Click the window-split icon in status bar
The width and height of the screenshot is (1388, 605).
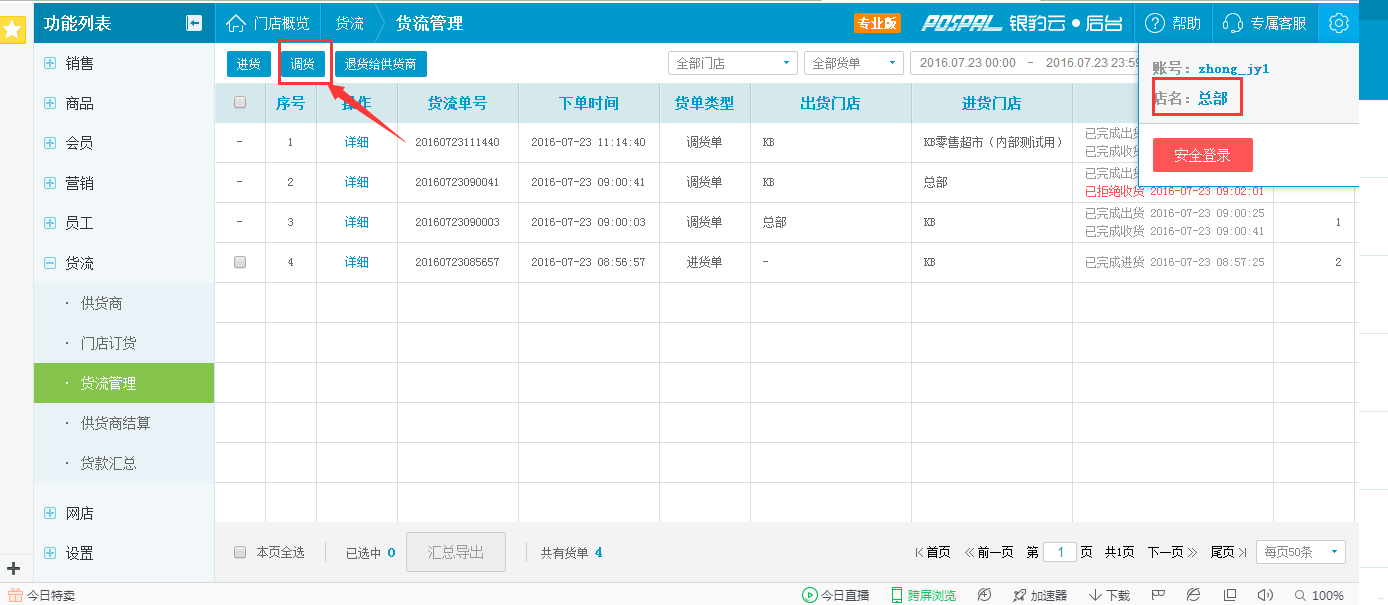[1230, 595]
